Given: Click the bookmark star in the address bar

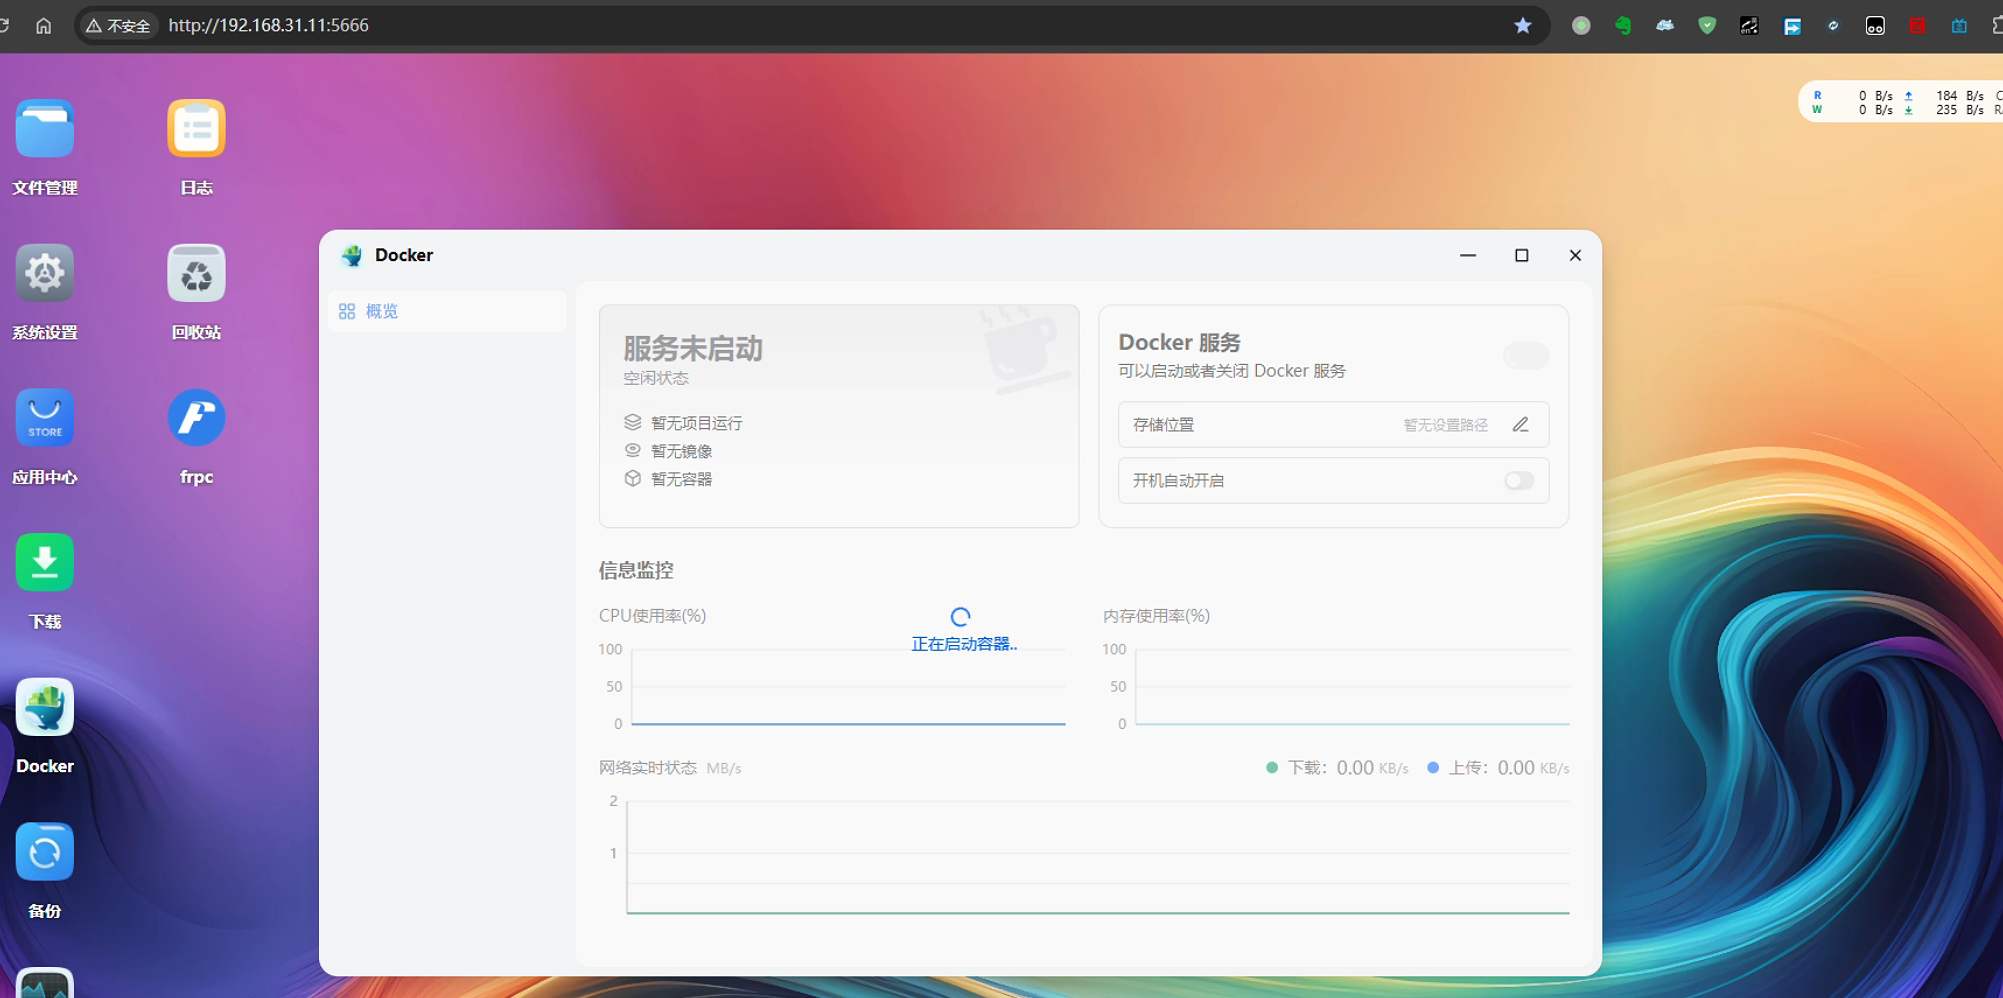Looking at the screenshot, I should (x=1522, y=25).
